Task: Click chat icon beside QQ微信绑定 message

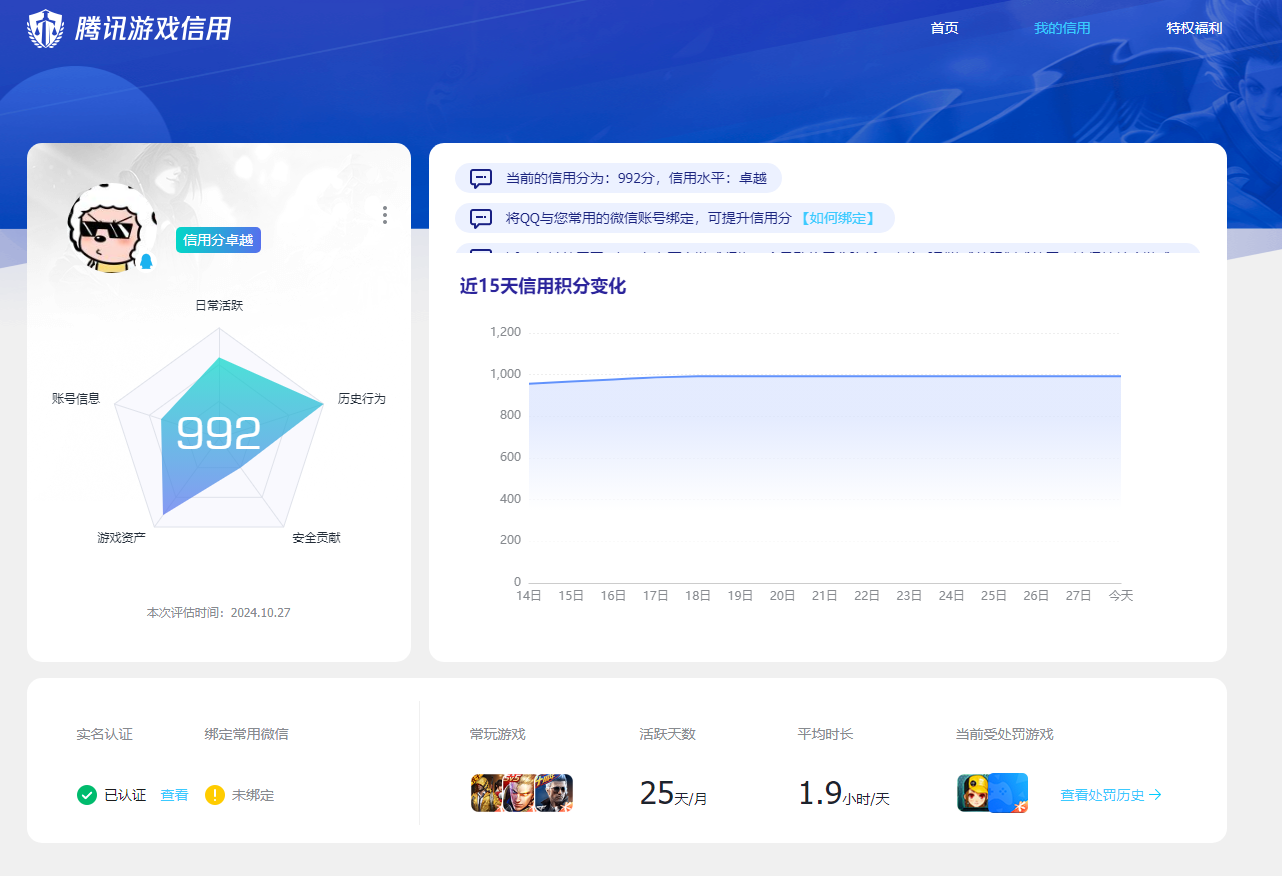Action: (481, 218)
